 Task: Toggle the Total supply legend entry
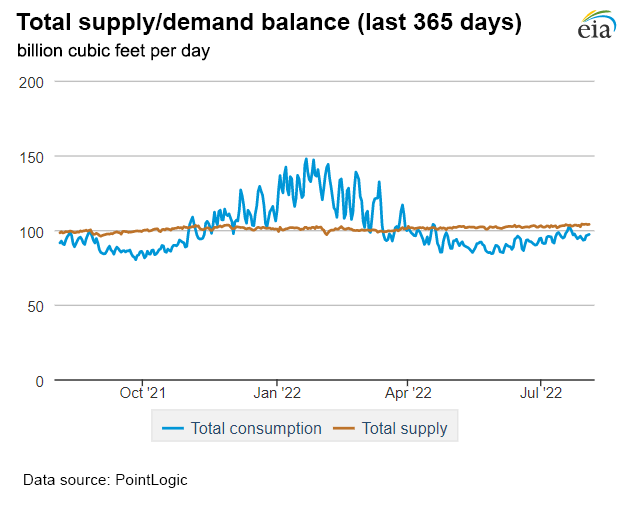(390, 428)
